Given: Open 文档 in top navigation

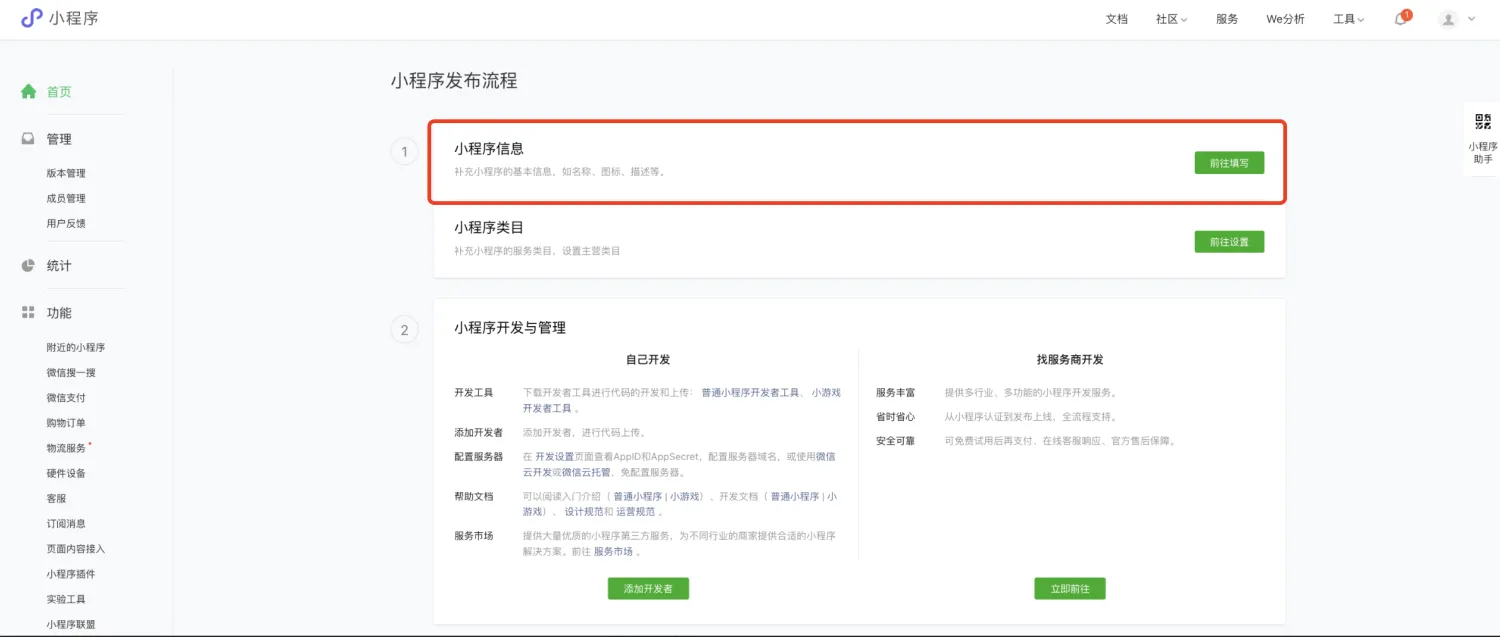Looking at the screenshot, I should click(x=1116, y=19).
